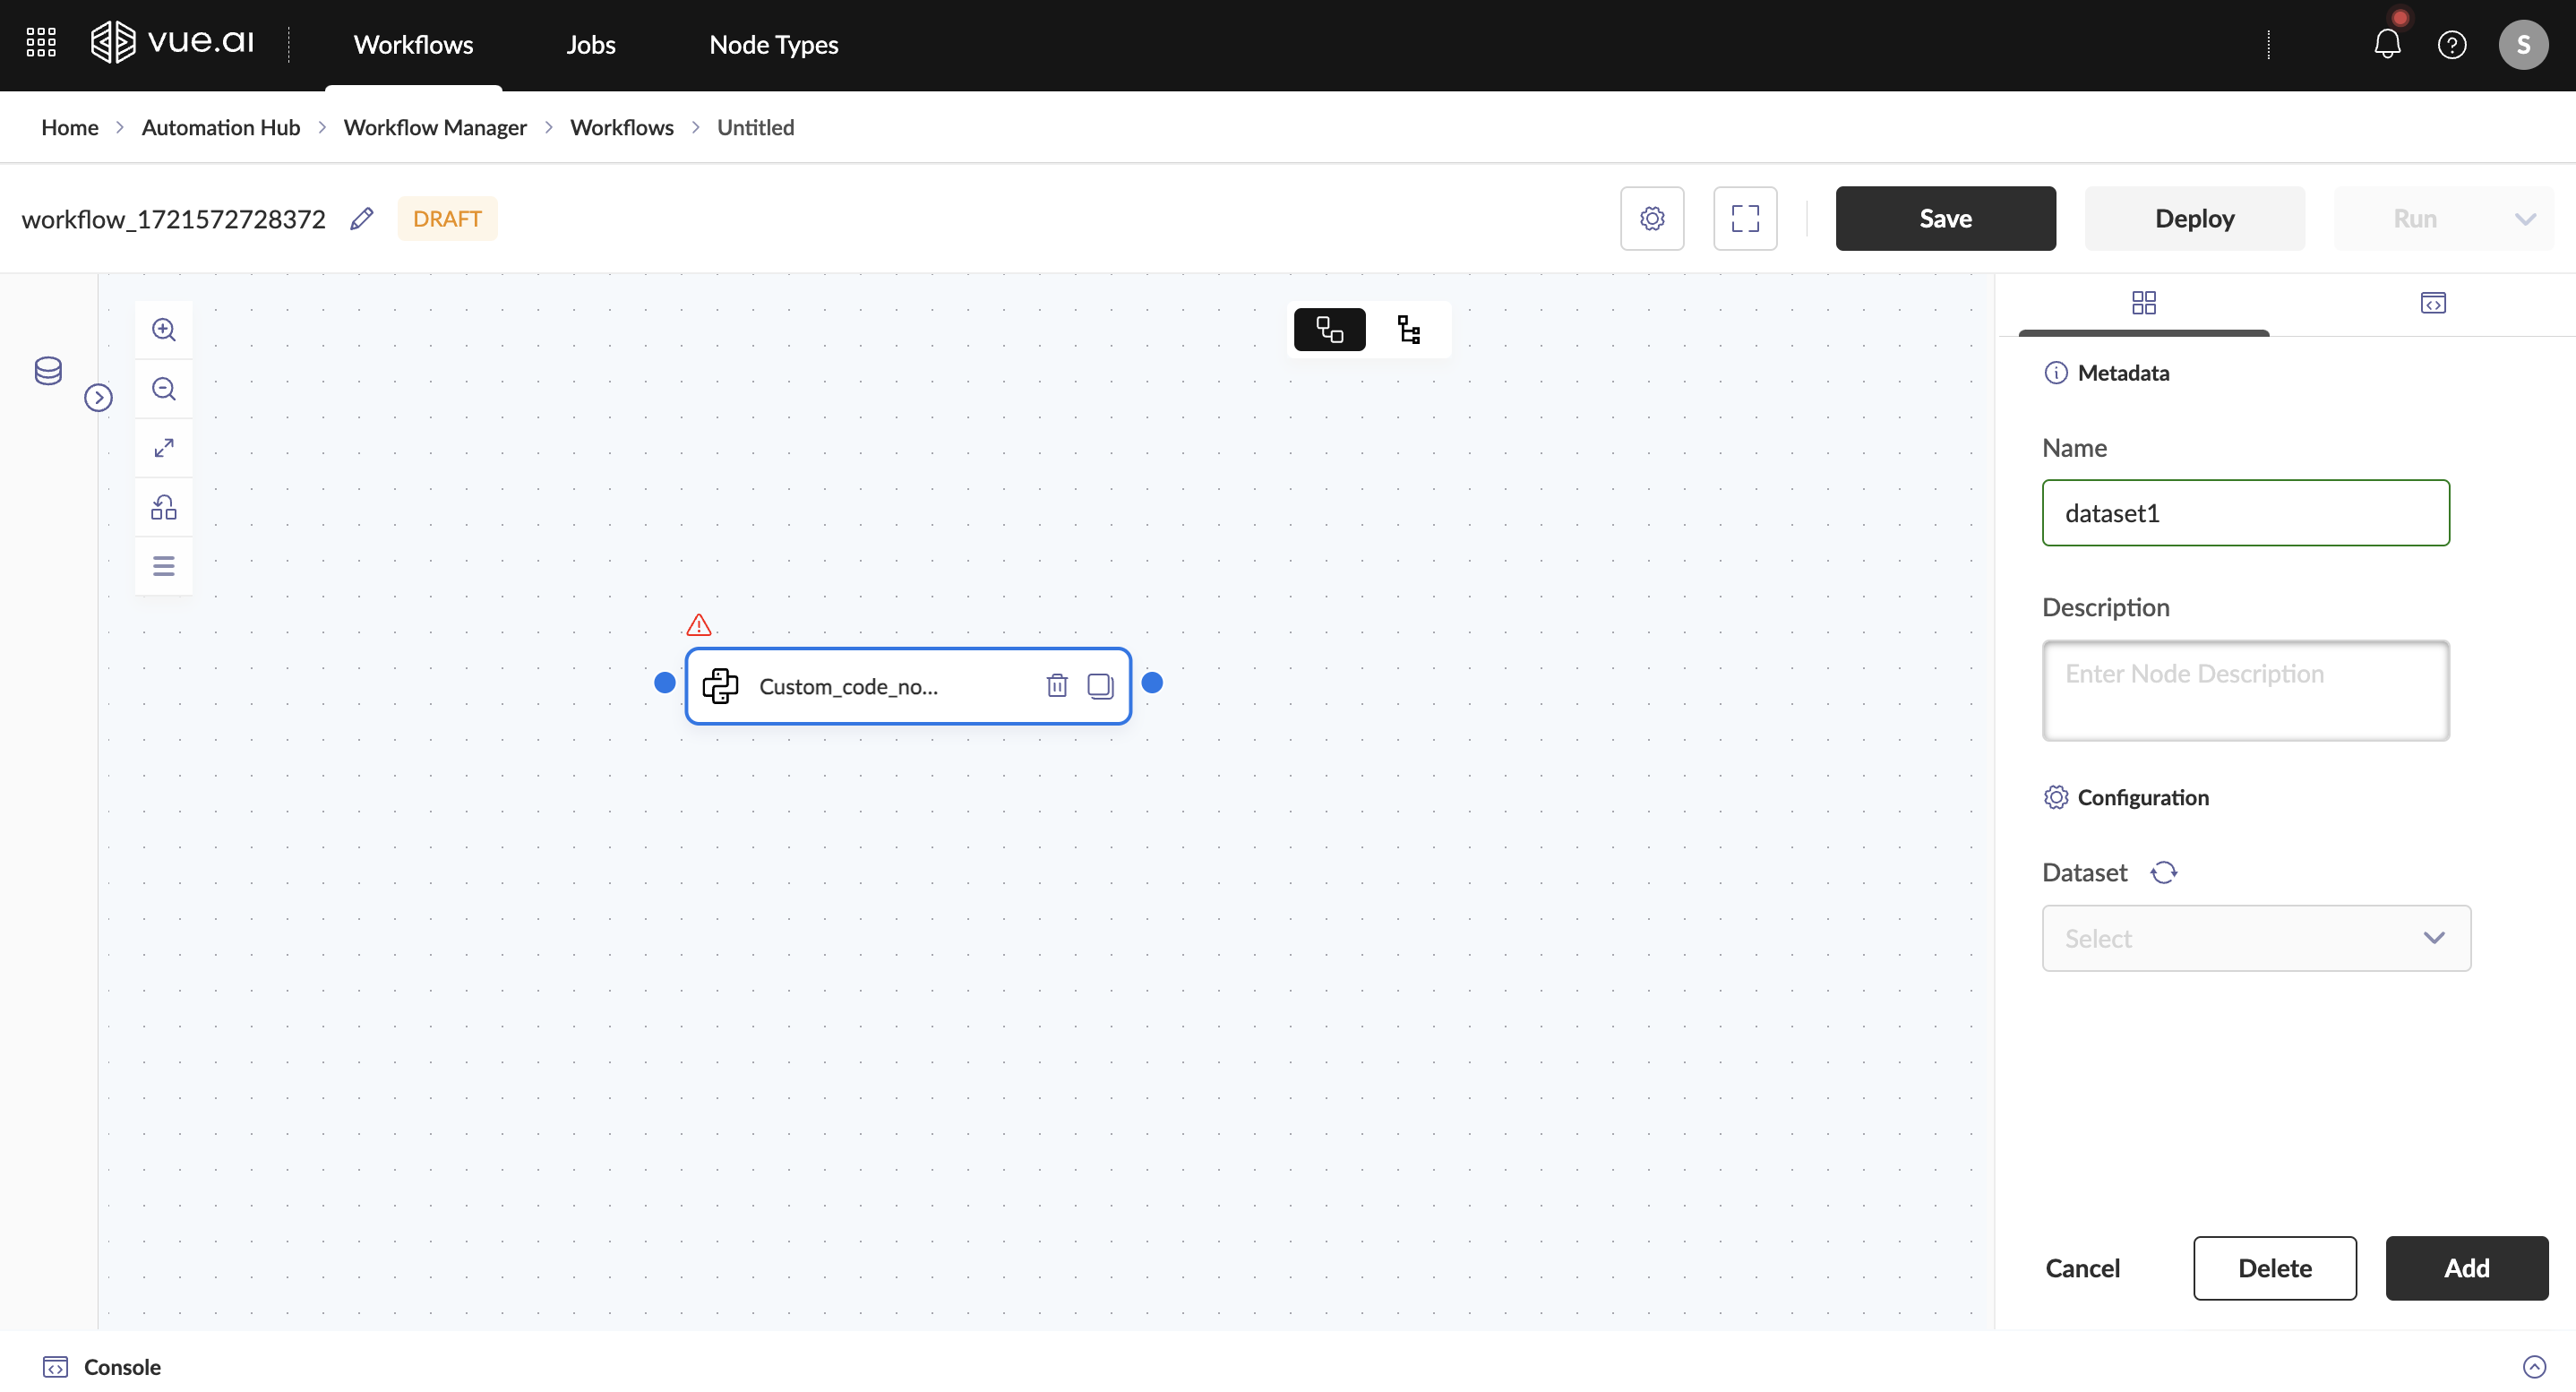Screen dimensions: 2576x1392
Task: Switch to the flow graph view toggle
Action: point(1329,330)
